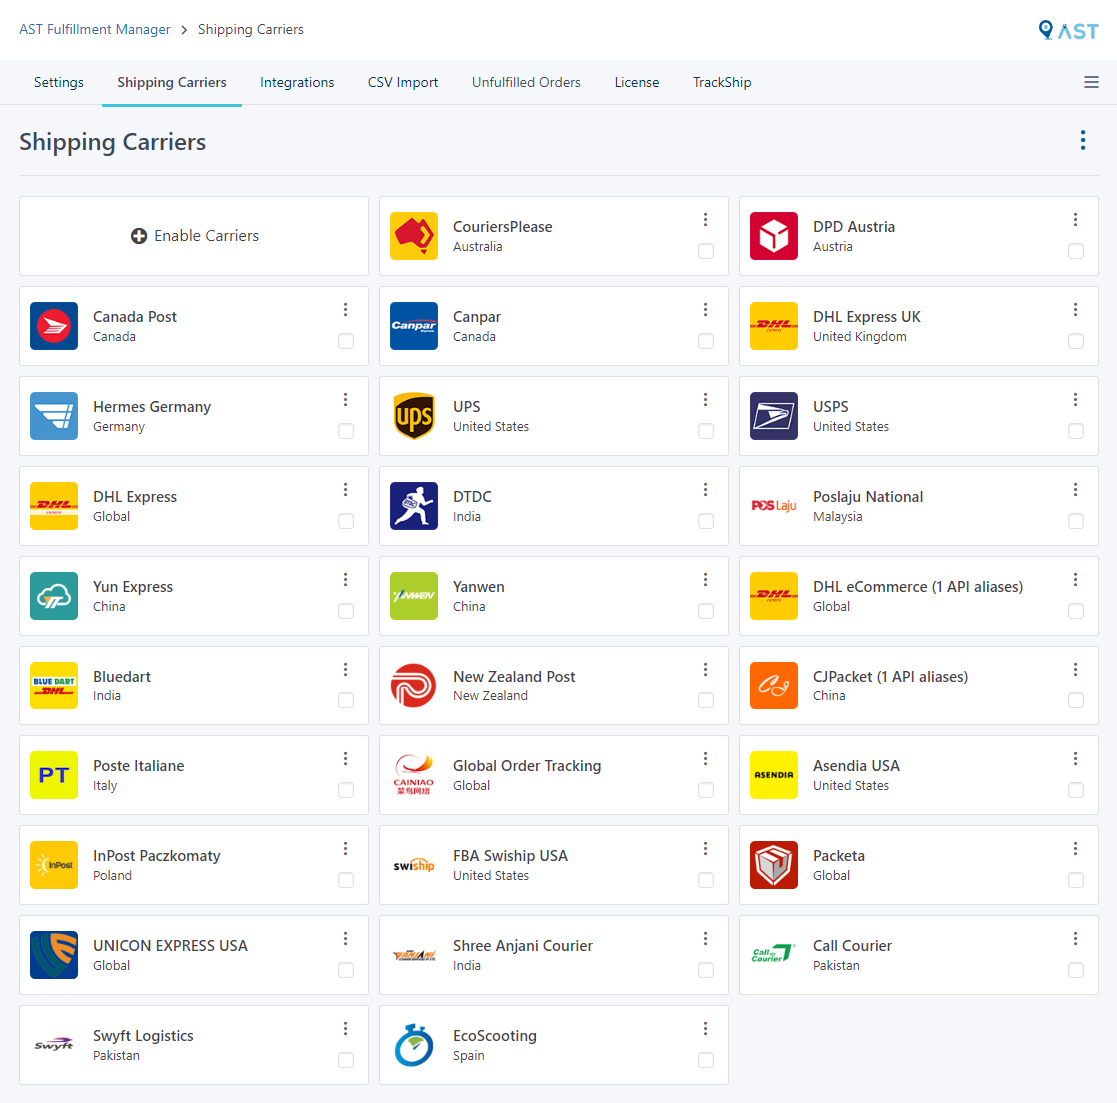Open the hamburger menu on the right
This screenshot has height=1103, width=1117.
point(1091,82)
